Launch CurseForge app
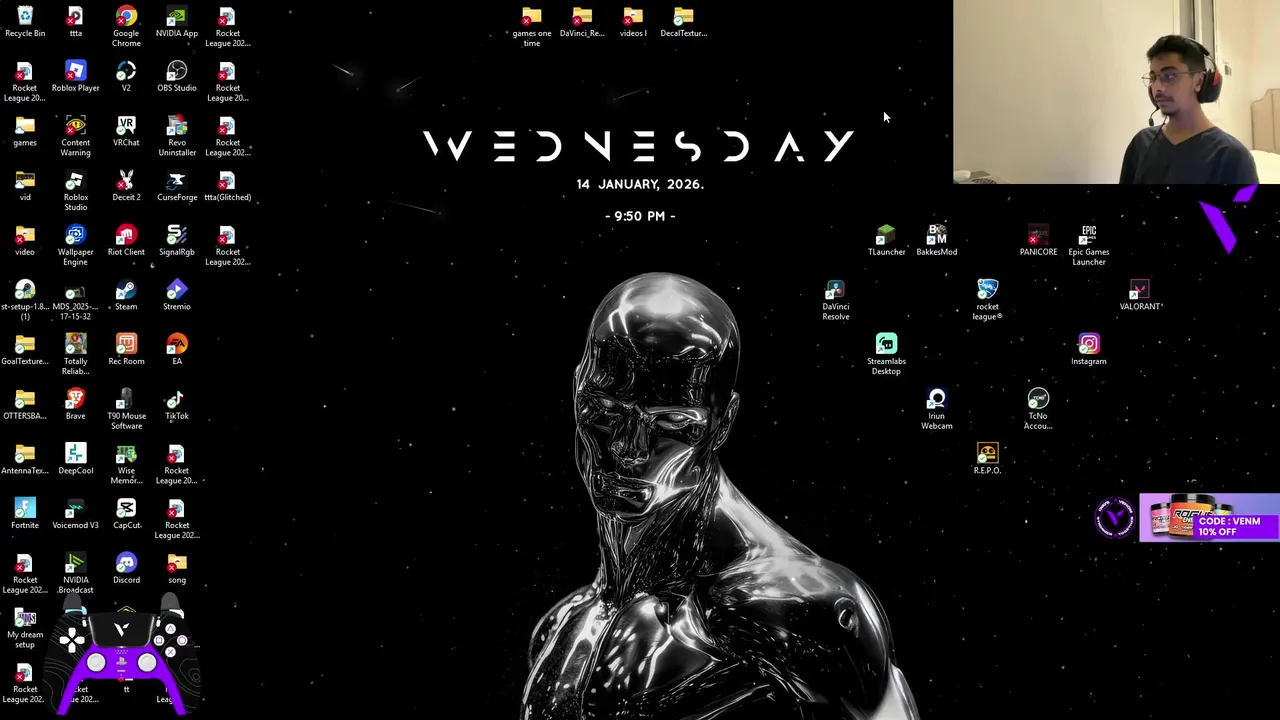This screenshot has height=720, width=1280. [x=177, y=186]
